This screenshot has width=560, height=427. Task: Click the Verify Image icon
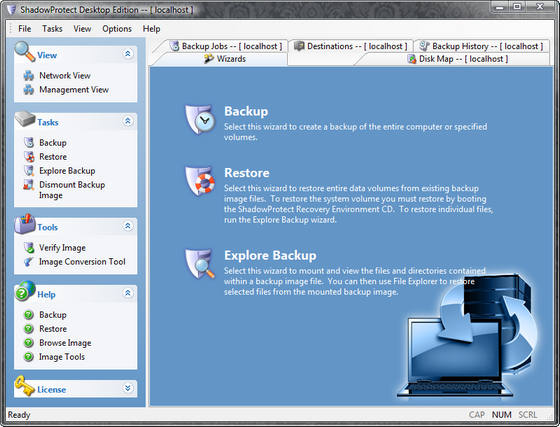coord(29,247)
